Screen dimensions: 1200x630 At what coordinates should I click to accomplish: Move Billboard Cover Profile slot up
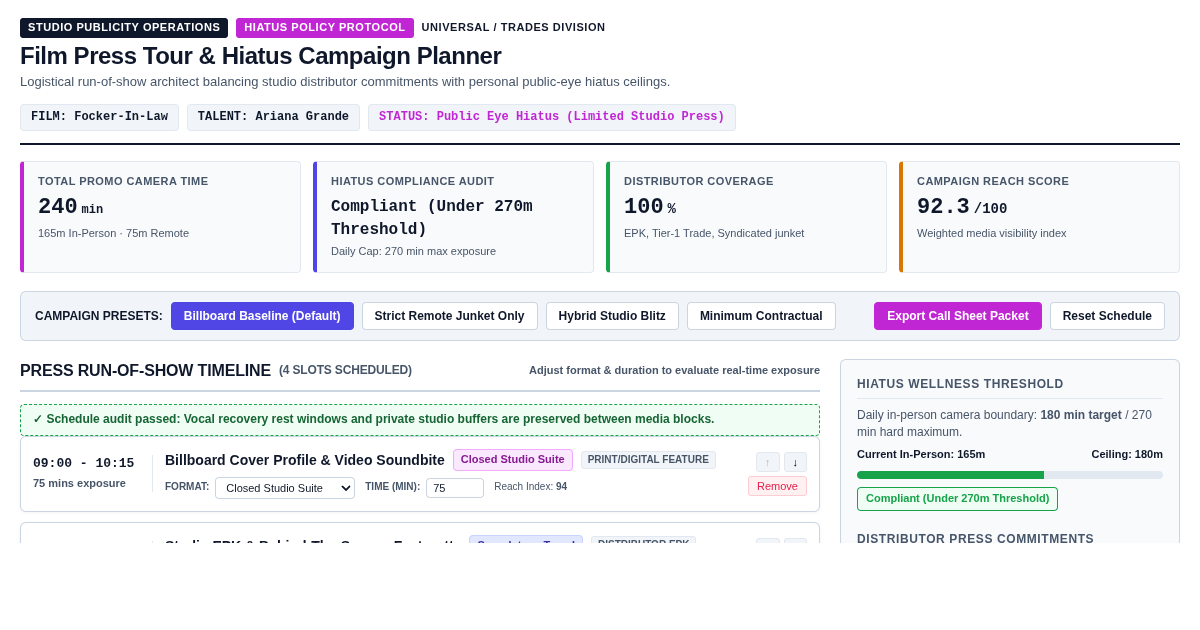768,462
